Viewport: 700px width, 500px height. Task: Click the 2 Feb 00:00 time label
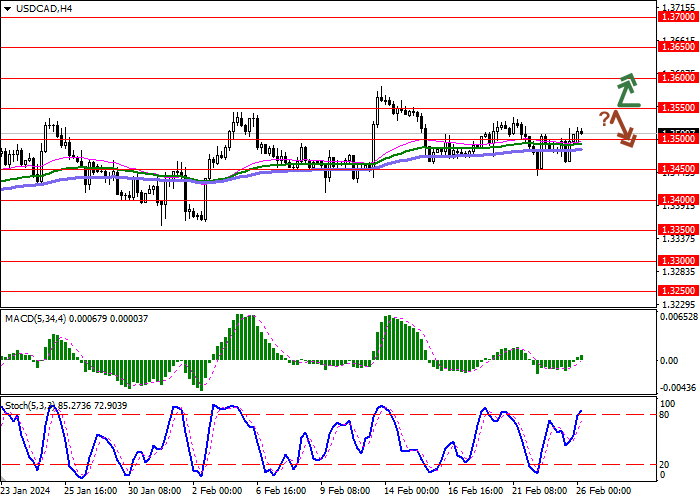click(x=218, y=491)
